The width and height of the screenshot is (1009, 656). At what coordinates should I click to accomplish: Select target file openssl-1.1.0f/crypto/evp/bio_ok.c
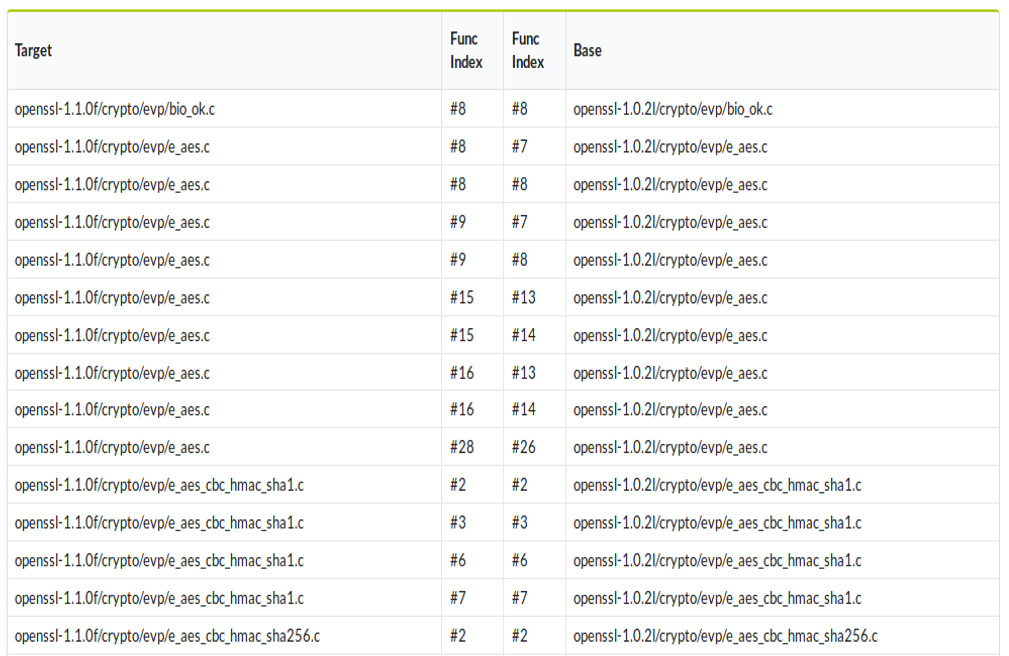tap(114, 109)
